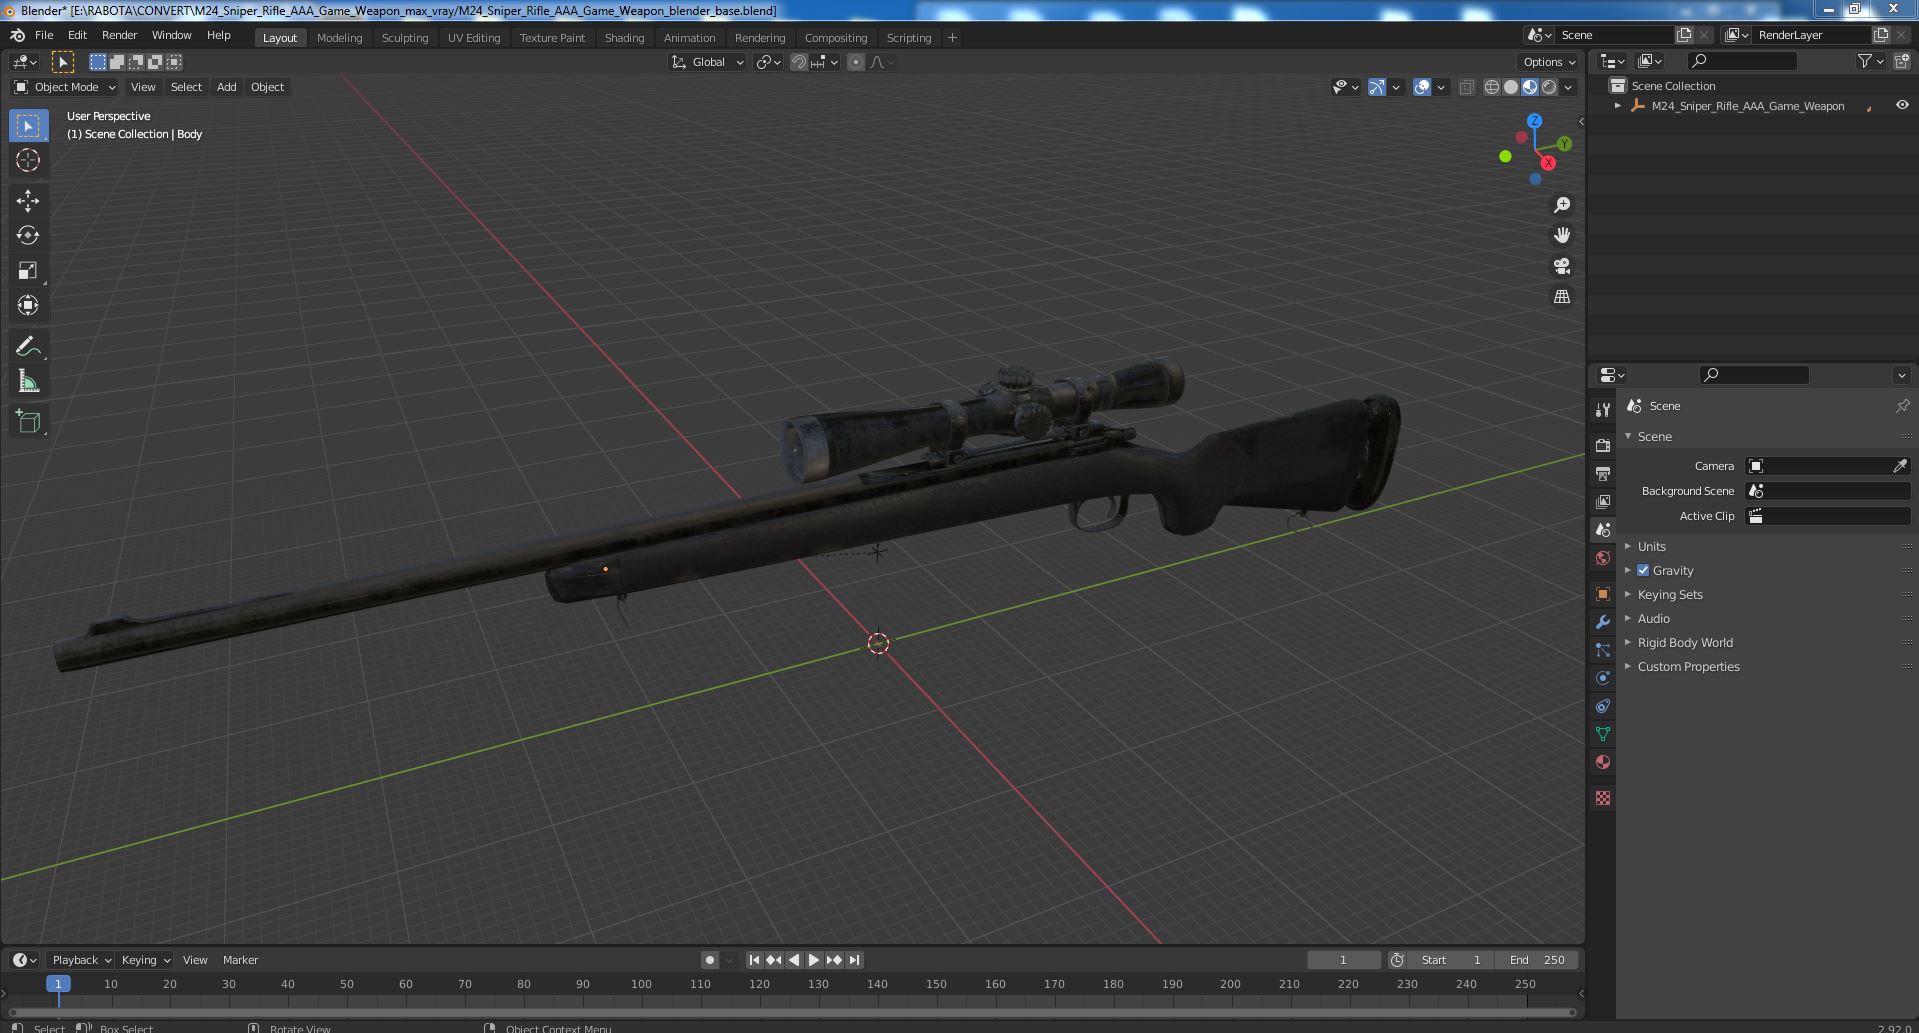Hide M24_Sniper_Rifle collection with eye icon
The height and width of the screenshot is (1033, 1919).
1902,105
